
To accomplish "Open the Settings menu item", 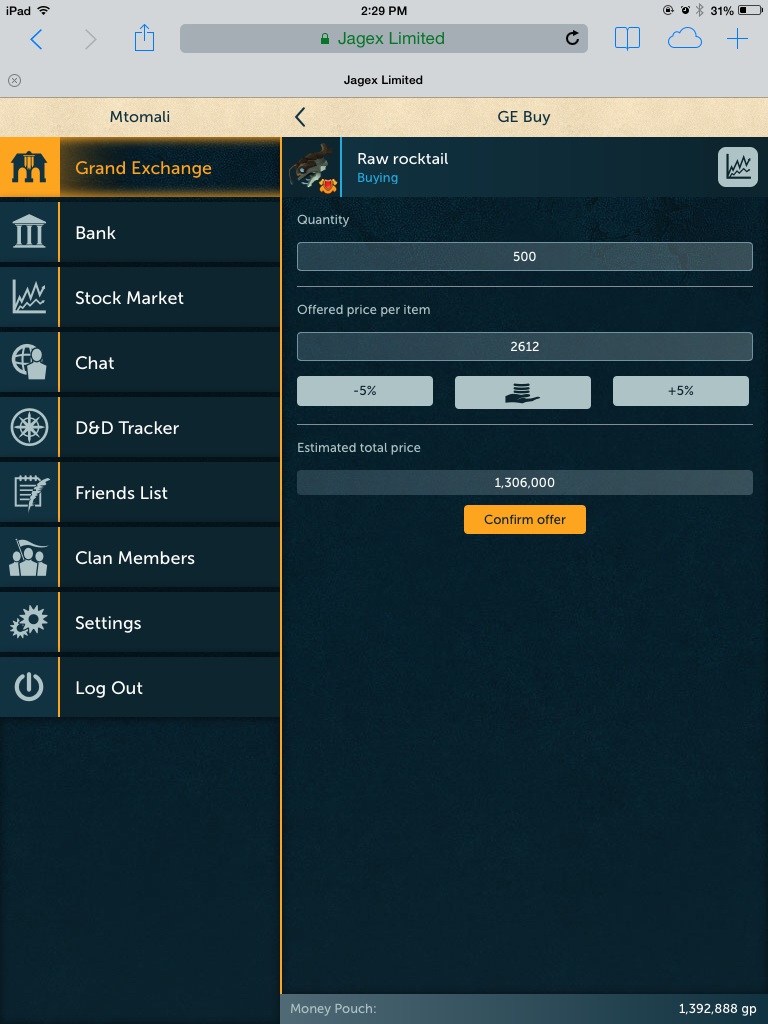I will point(140,623).
